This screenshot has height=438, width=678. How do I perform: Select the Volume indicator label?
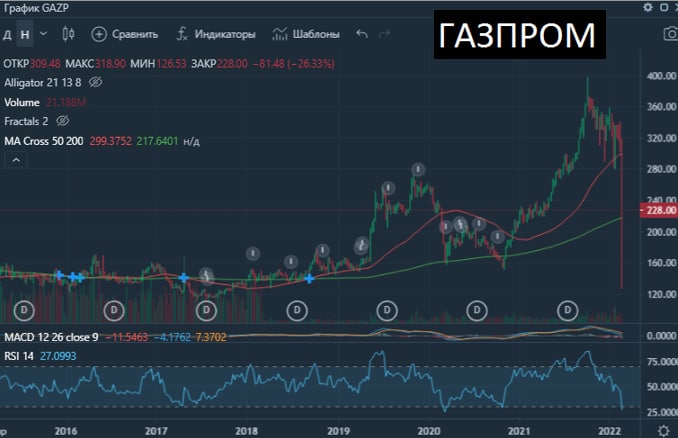coord(22,102)
